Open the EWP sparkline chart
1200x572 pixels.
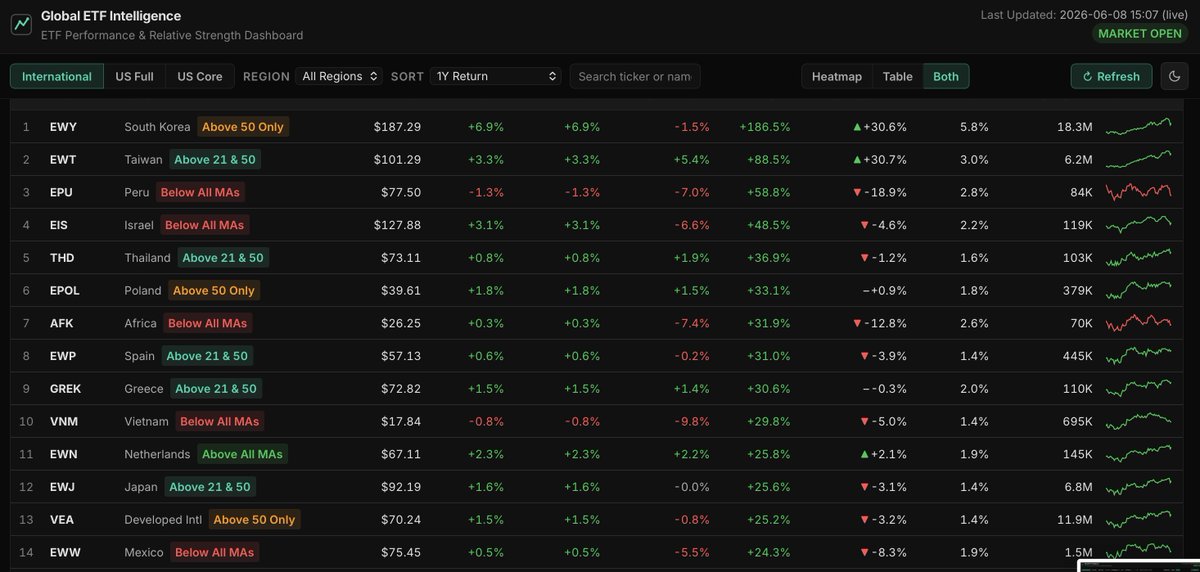coord(1139,355)
